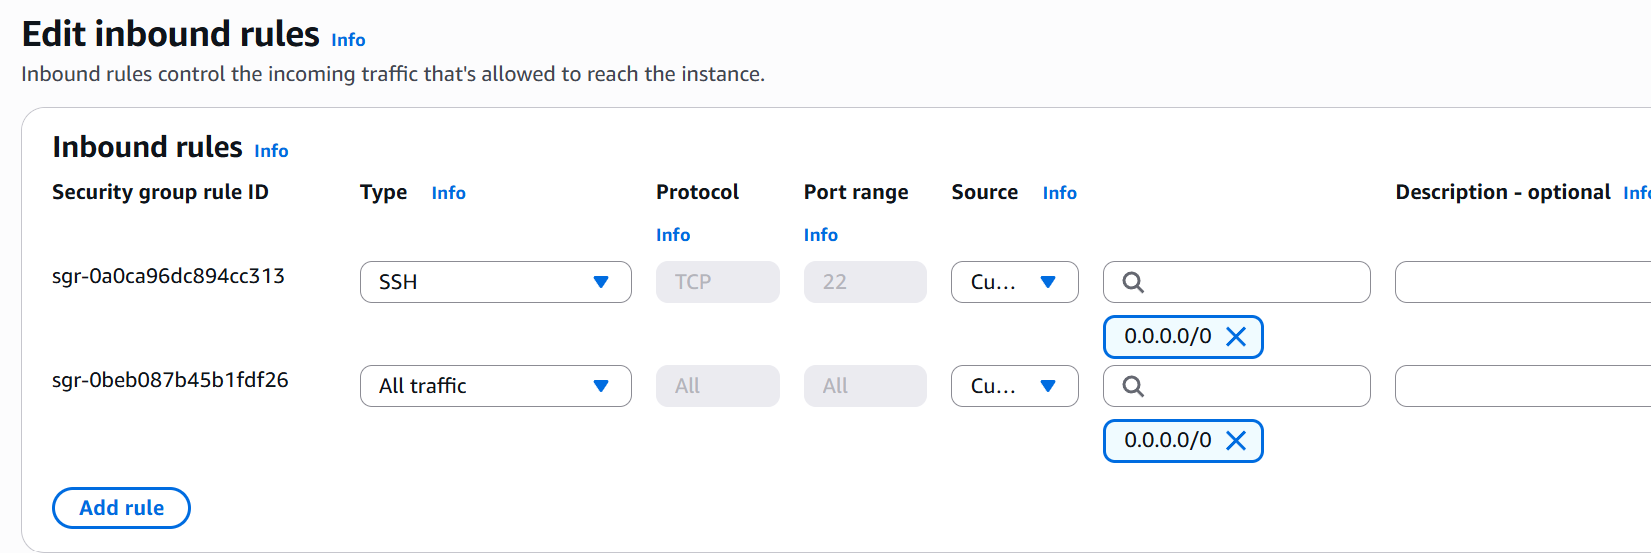Viewport: 1651px width, 553px height.
Task: Open Info link beside Inbound rules panel title
Action: point(271,151)
